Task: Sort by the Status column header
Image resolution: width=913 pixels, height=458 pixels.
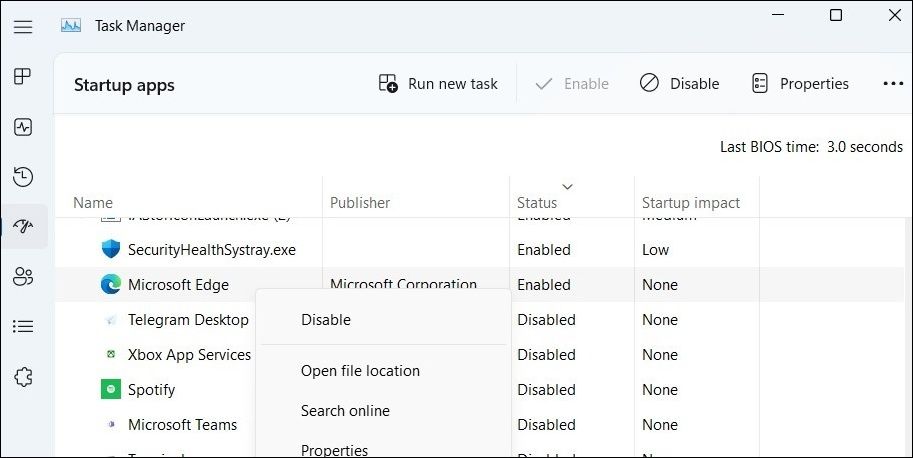Action: coord(537,203)
